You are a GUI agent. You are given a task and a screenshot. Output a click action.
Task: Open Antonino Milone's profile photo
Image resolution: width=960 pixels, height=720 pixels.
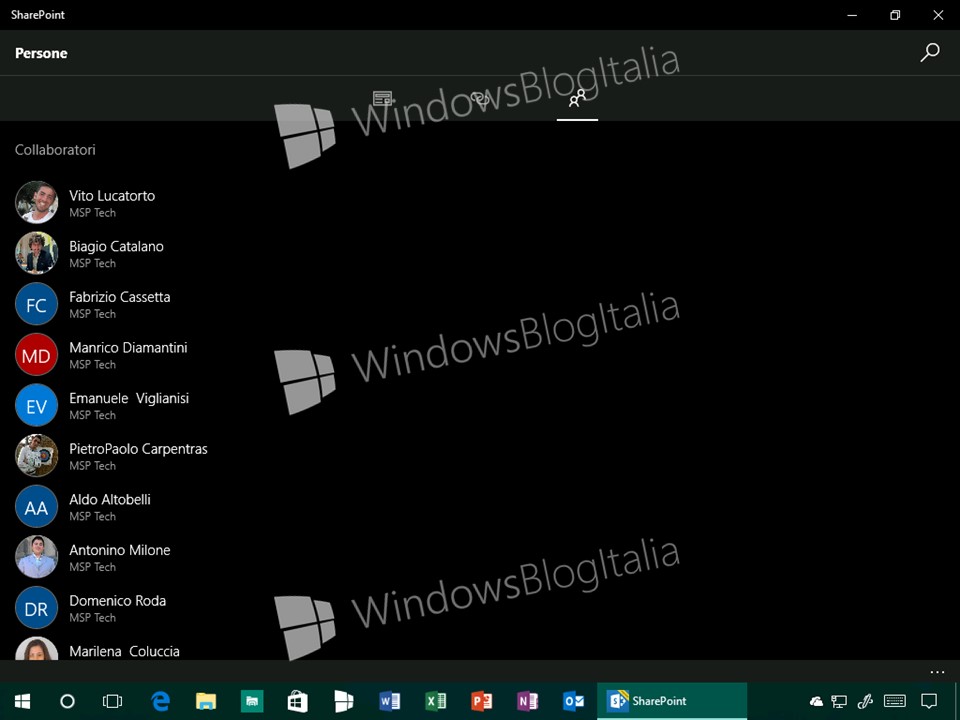pos(37,557)
